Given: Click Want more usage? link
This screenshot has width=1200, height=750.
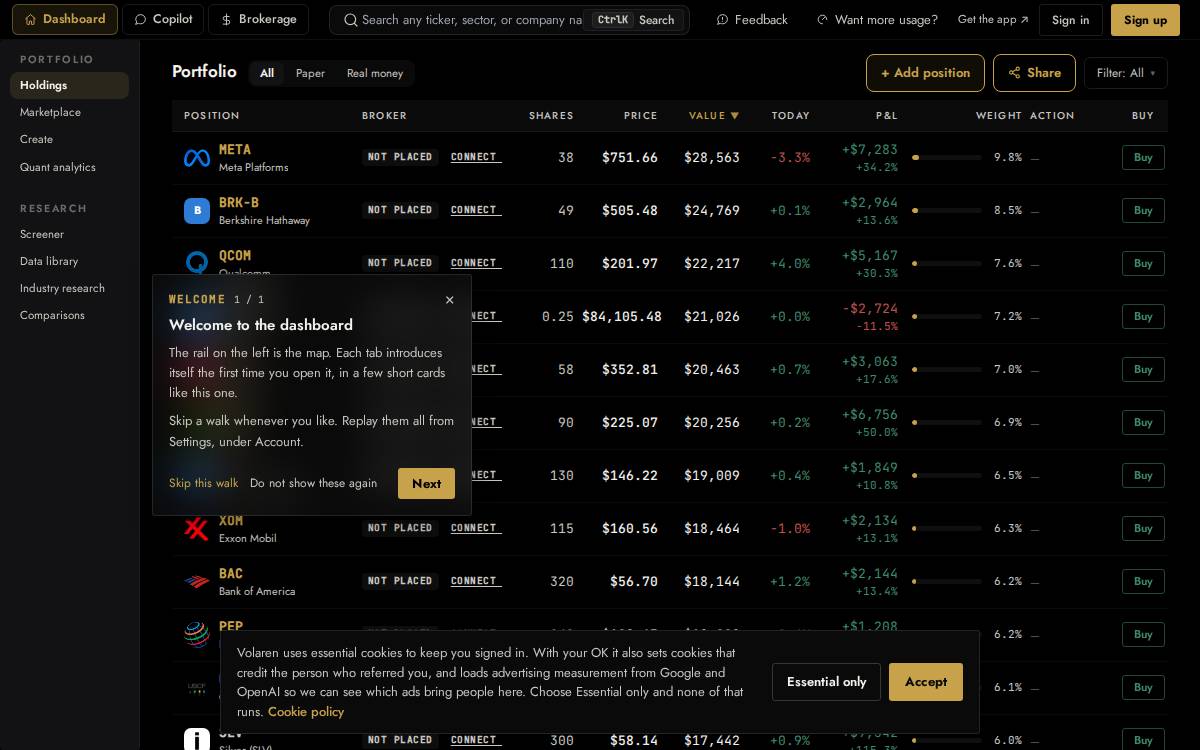Looking at the screenshot, I should click(x=877, y=20).
